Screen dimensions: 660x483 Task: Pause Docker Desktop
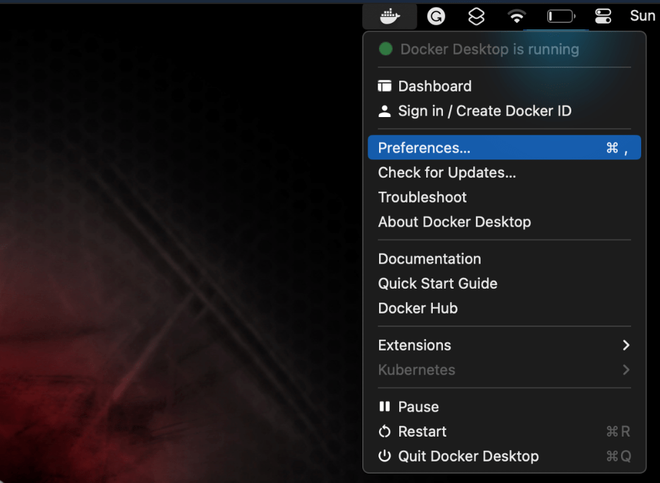(504, 406)
